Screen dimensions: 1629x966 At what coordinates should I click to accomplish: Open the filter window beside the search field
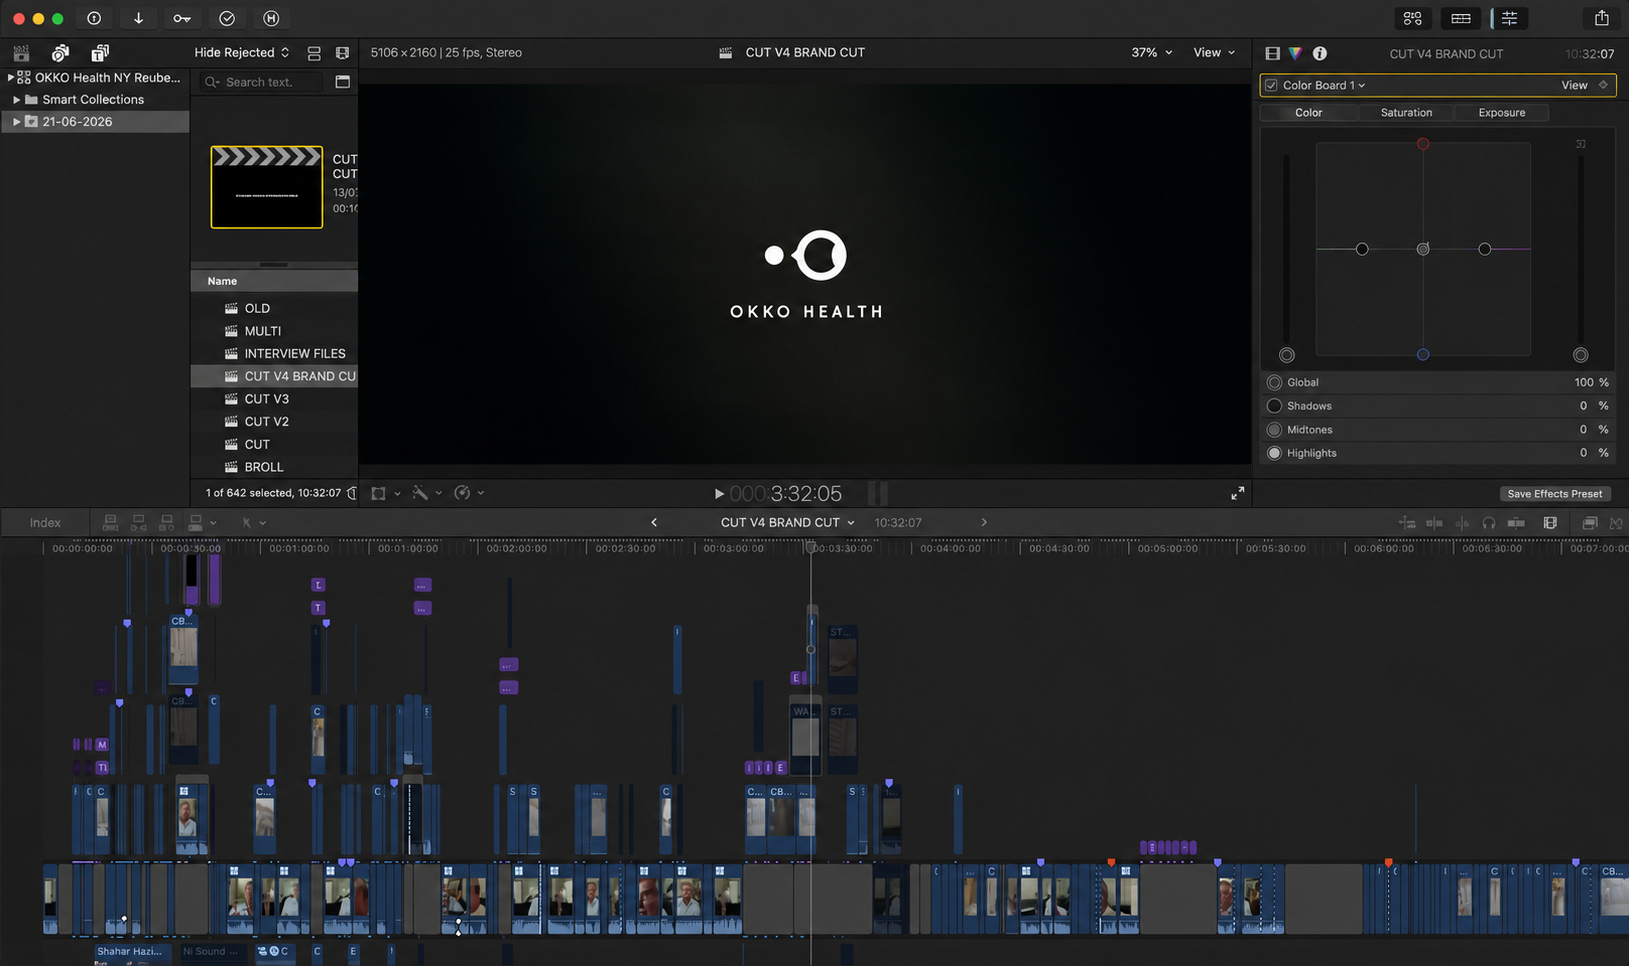click(x=342, y=82)
